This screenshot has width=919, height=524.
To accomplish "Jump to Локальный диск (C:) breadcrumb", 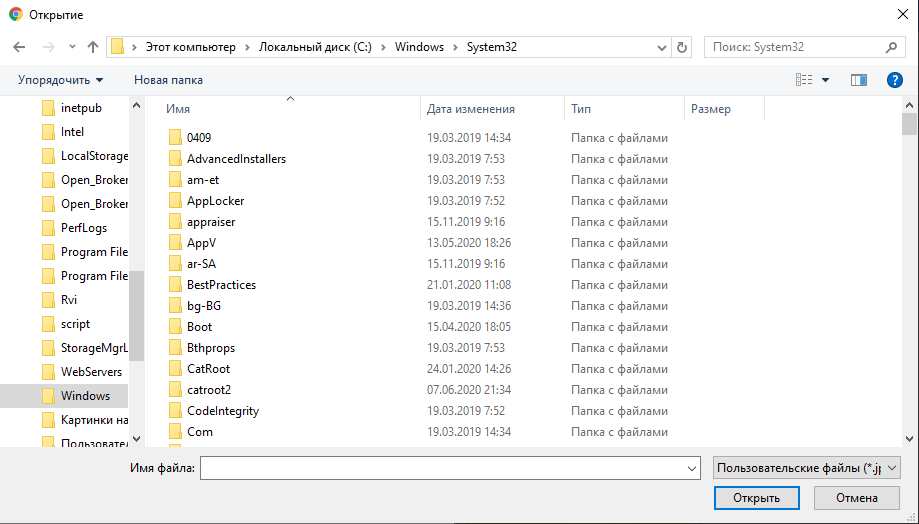I will click(315, 47).
